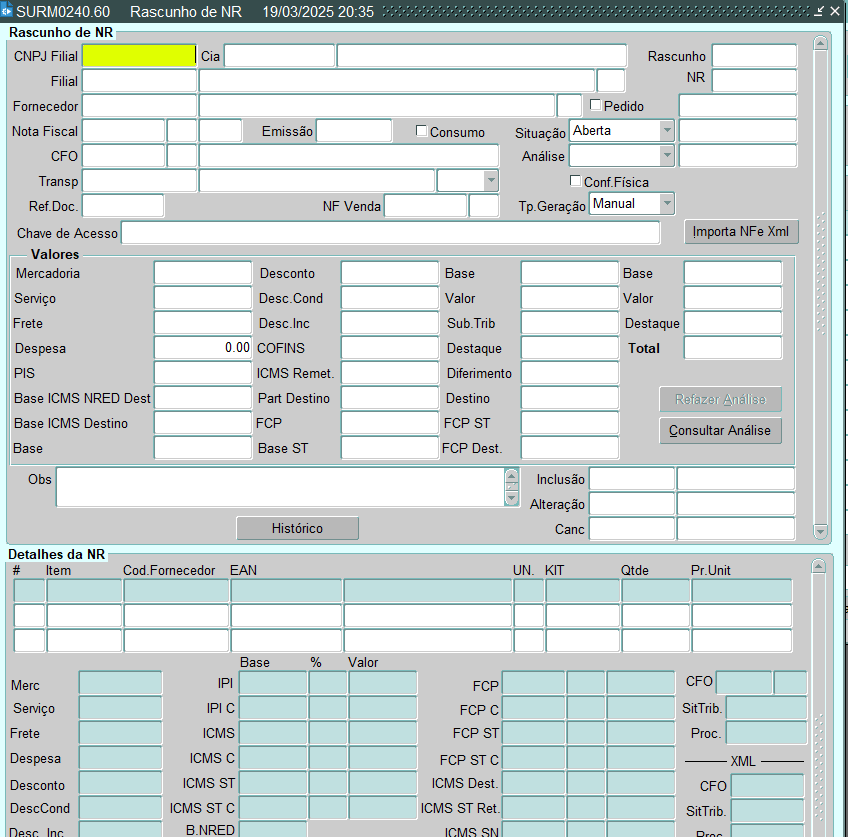Click the SURM0240.60 window icon in title bar
This screenshot has height=837, width=848.
[x=8, y=11]
